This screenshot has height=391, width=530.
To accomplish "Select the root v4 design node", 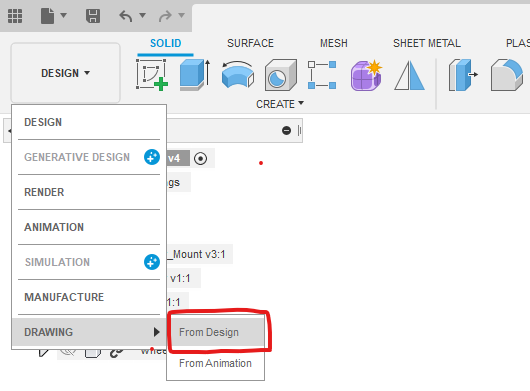I will tap(178, 158).
